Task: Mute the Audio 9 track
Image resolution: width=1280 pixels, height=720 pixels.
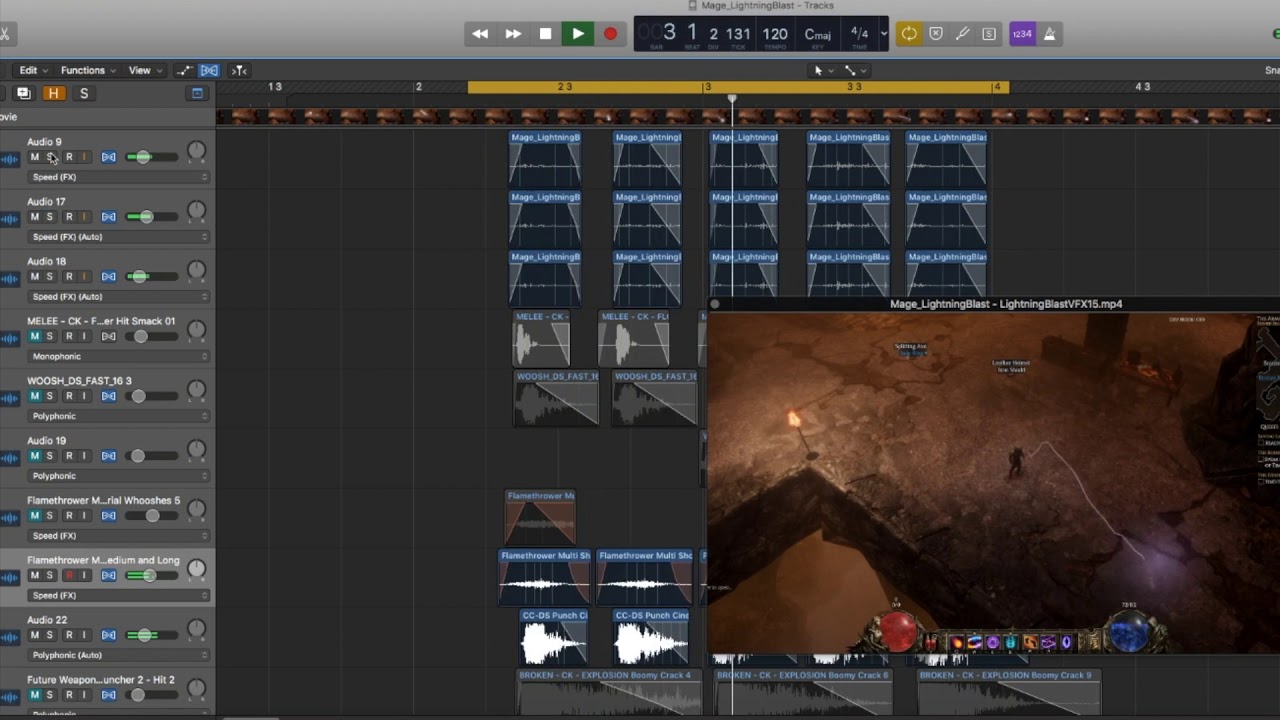Action: pyautogui.click(x=35, y=157)
